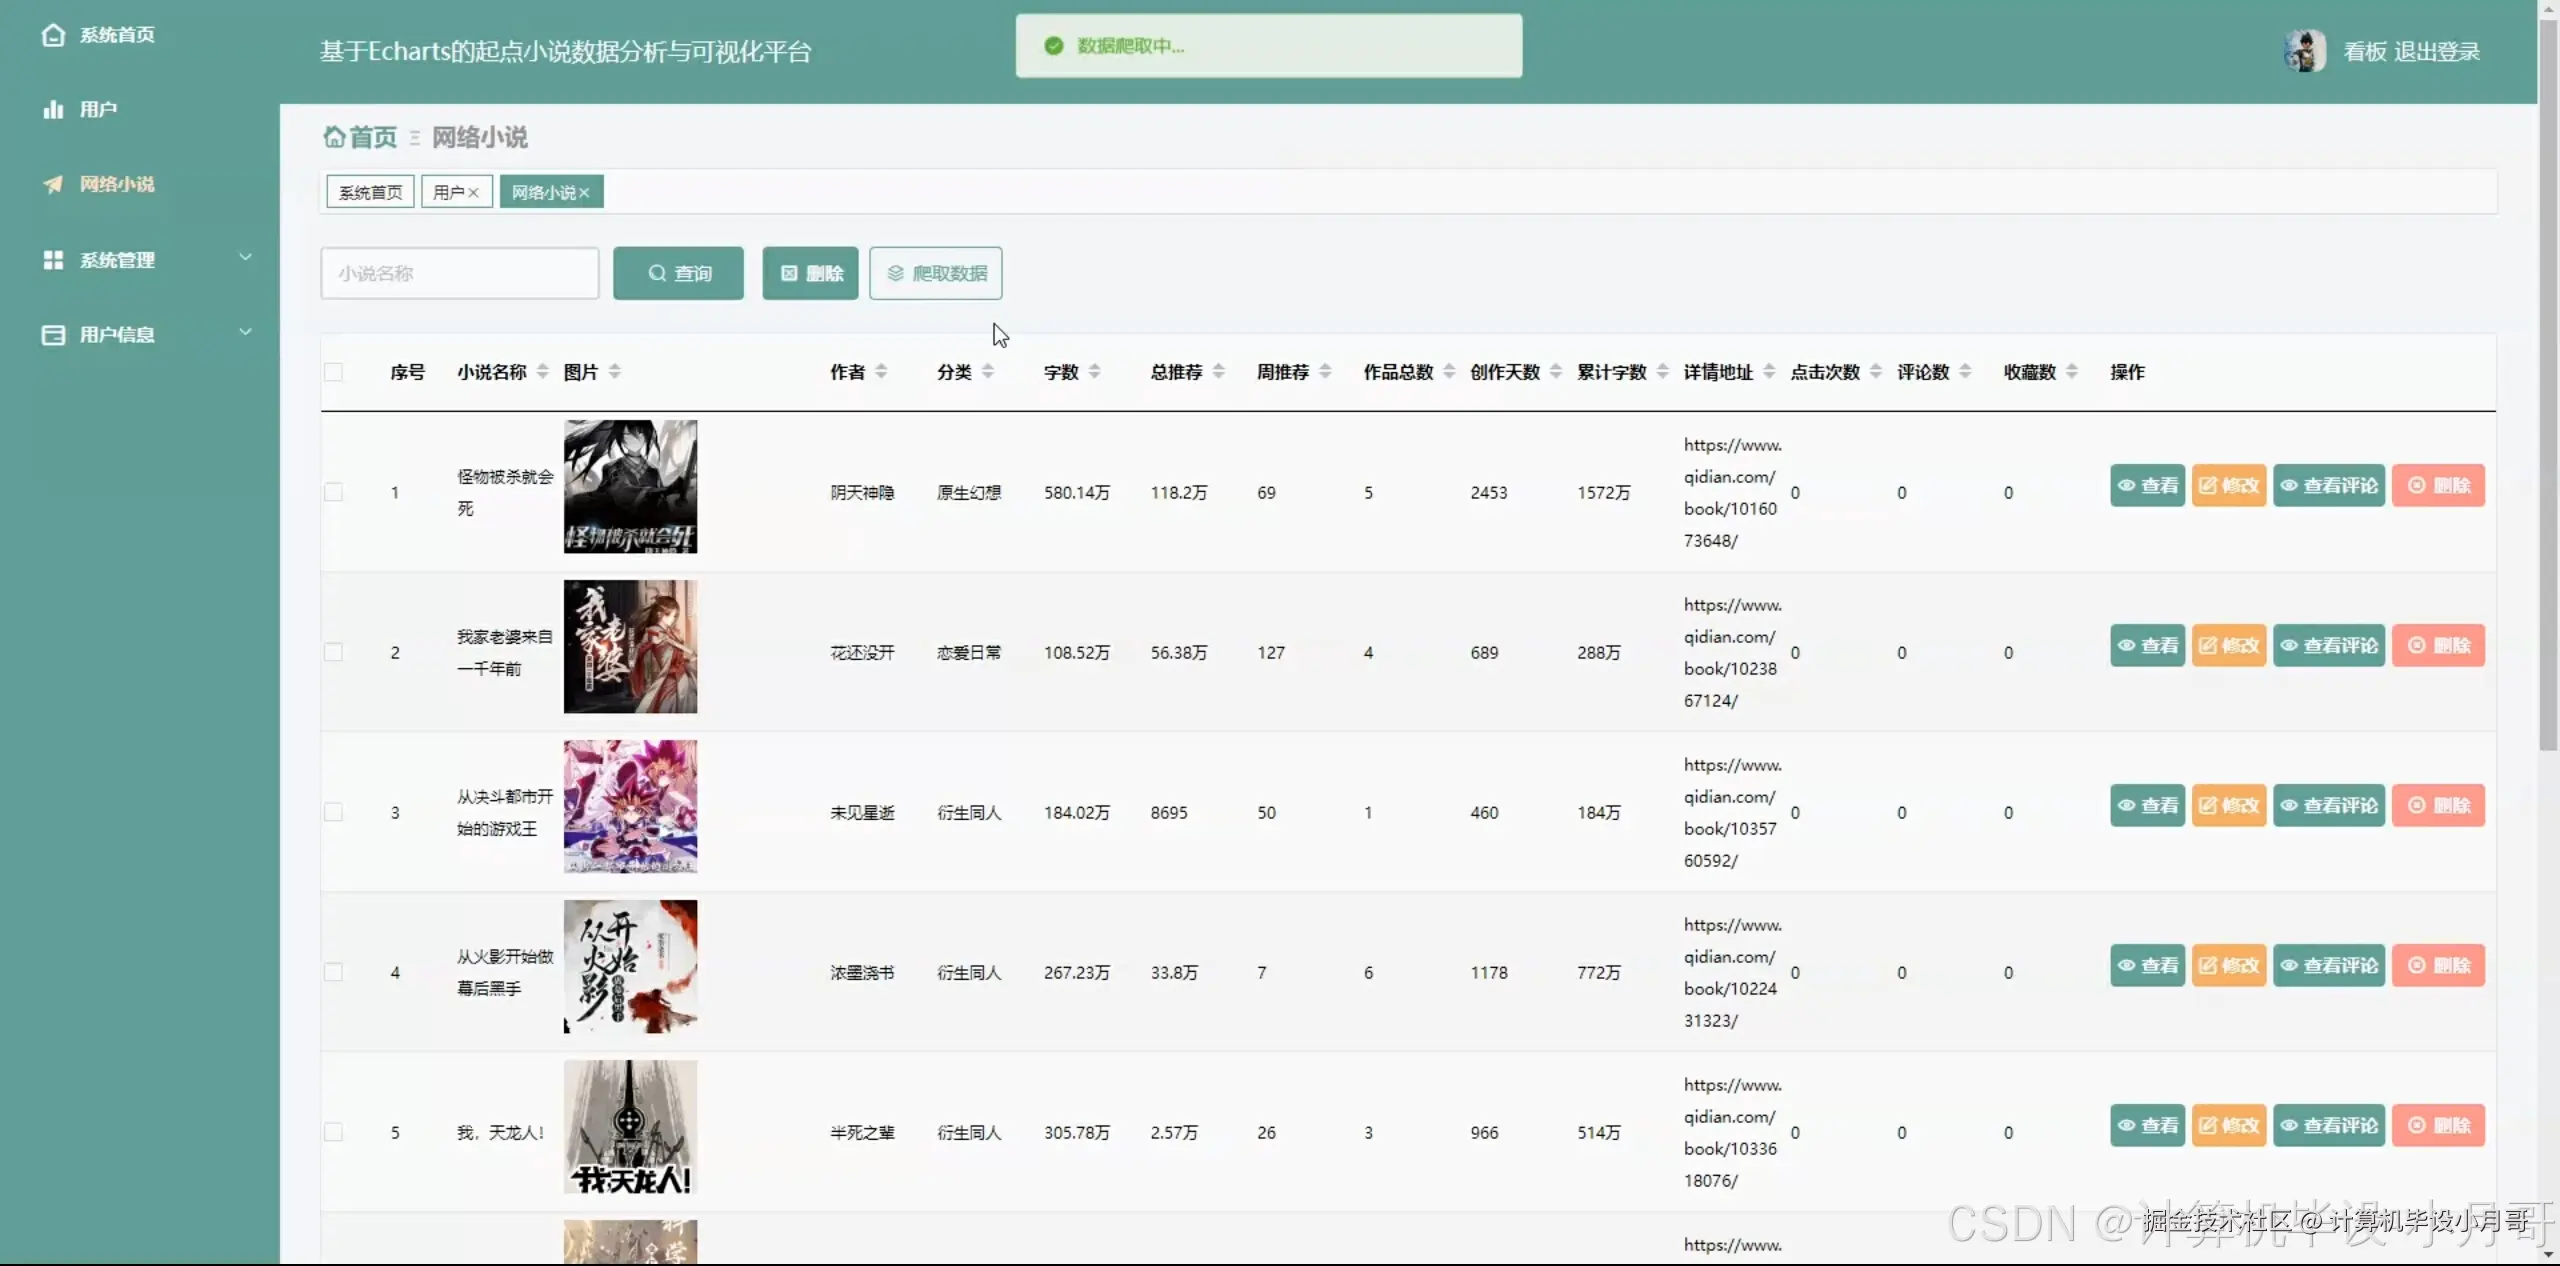Image resolution: width=2560 pixels, height=1266 pixels.
Task: Expand the 用户信息 sidebar menu chevron
Action: 245,332
